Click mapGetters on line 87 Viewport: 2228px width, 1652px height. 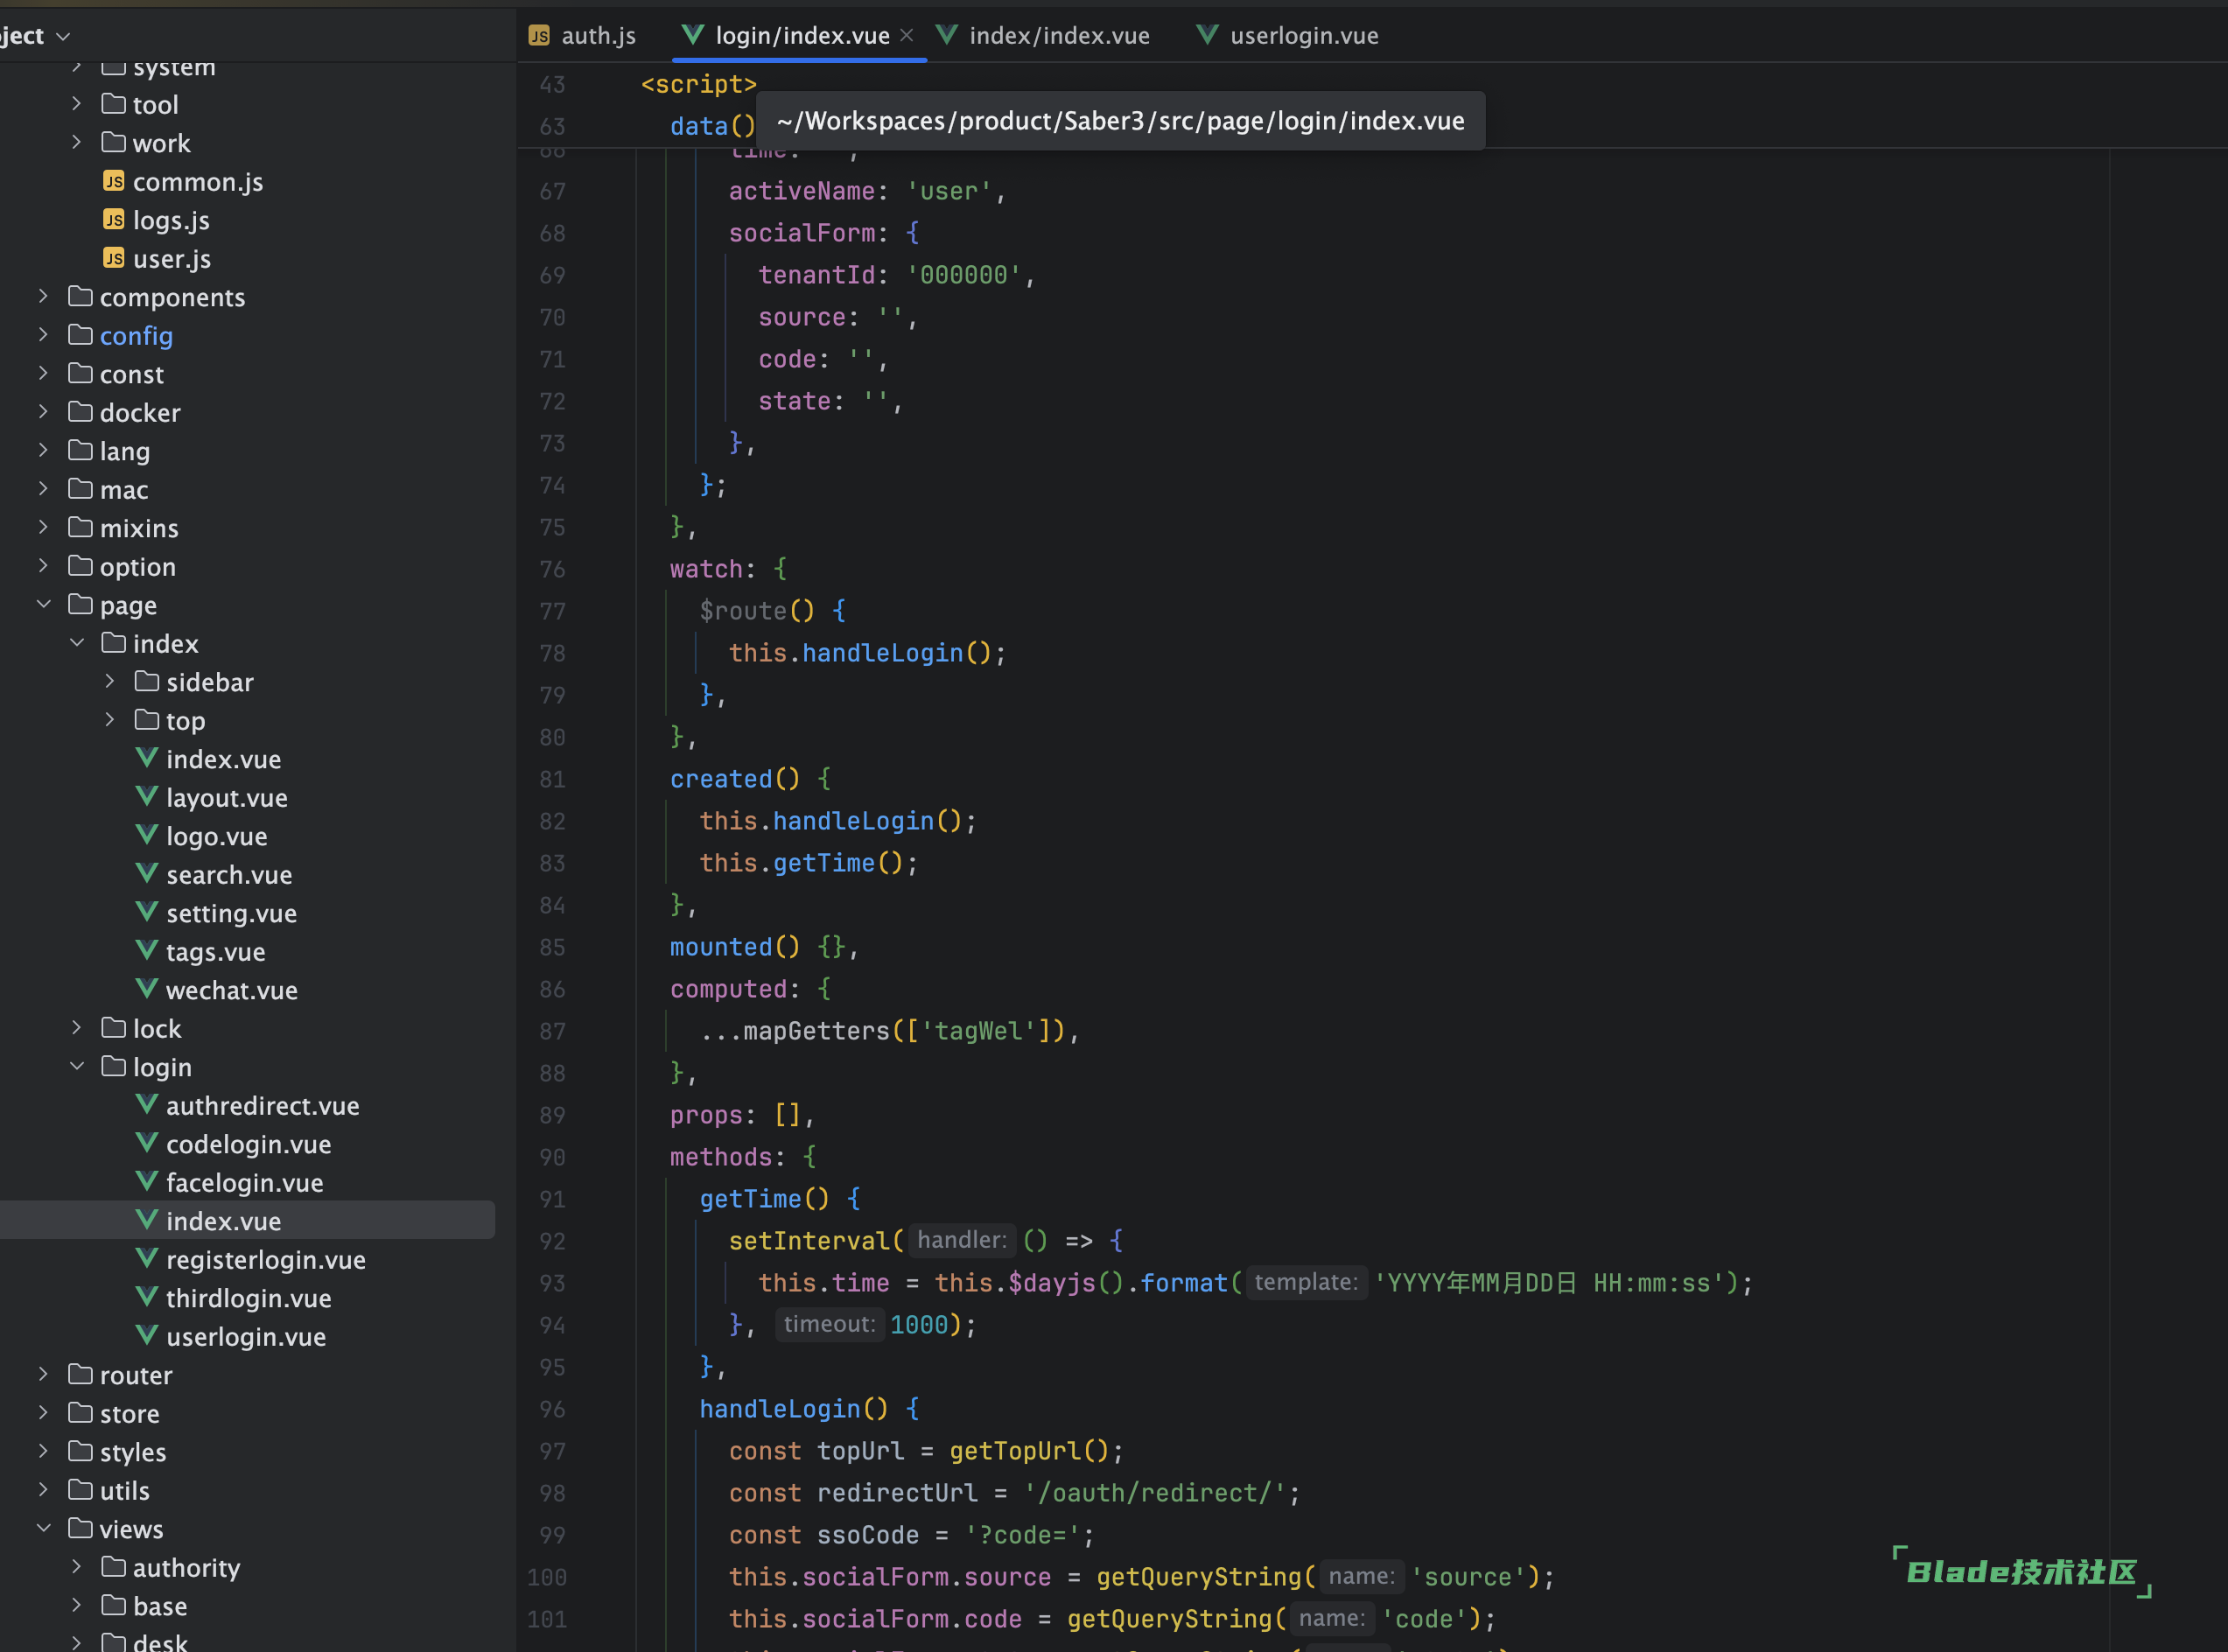816,1031
